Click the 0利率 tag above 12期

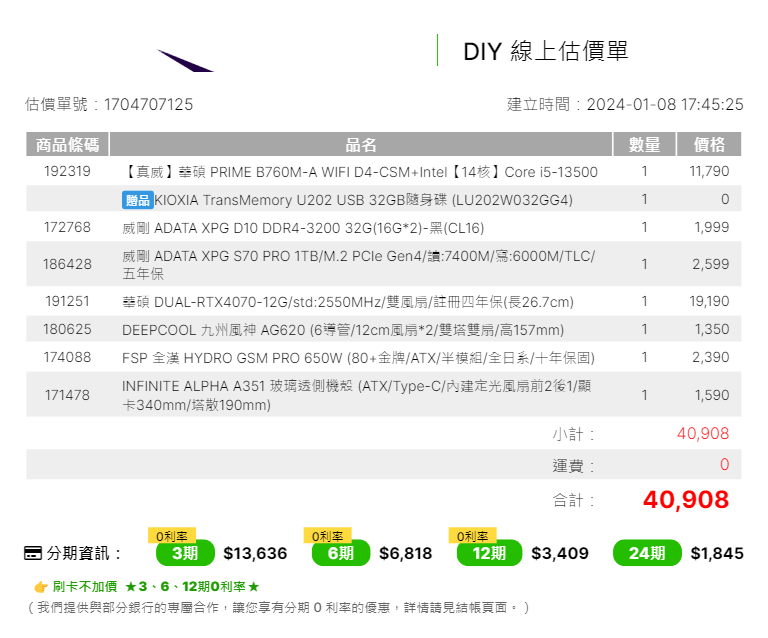coord(473,536)
